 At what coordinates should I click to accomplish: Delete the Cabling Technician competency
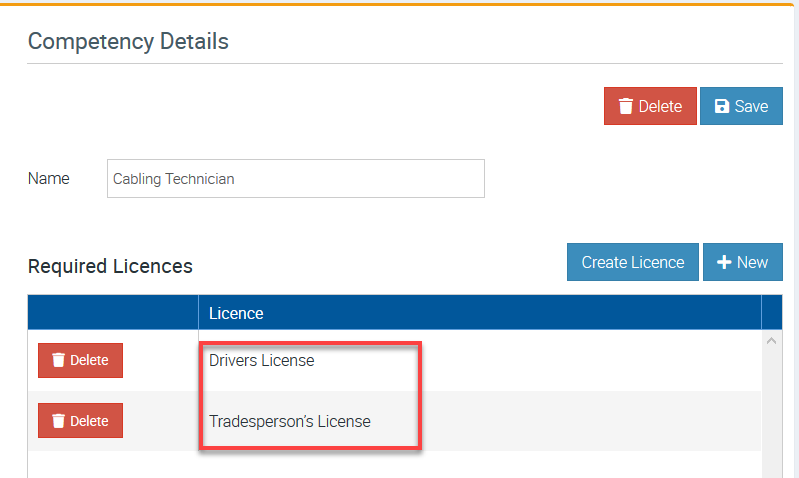[650, 106]
